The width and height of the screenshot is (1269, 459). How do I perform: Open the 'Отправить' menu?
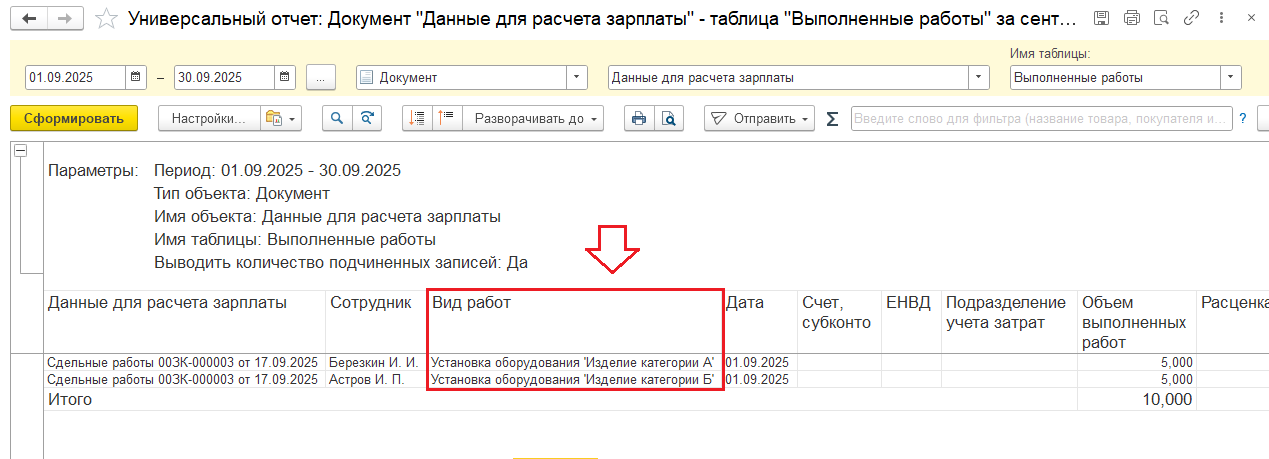pyautogui.click(x=759, y=118)
